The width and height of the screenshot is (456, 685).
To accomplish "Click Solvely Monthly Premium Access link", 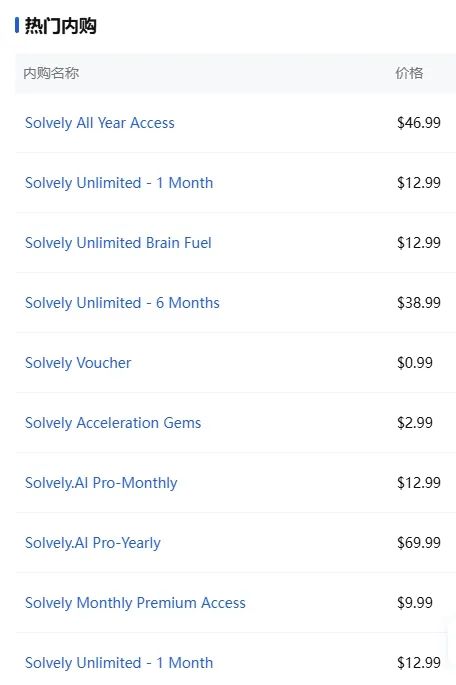I will 135,603.
